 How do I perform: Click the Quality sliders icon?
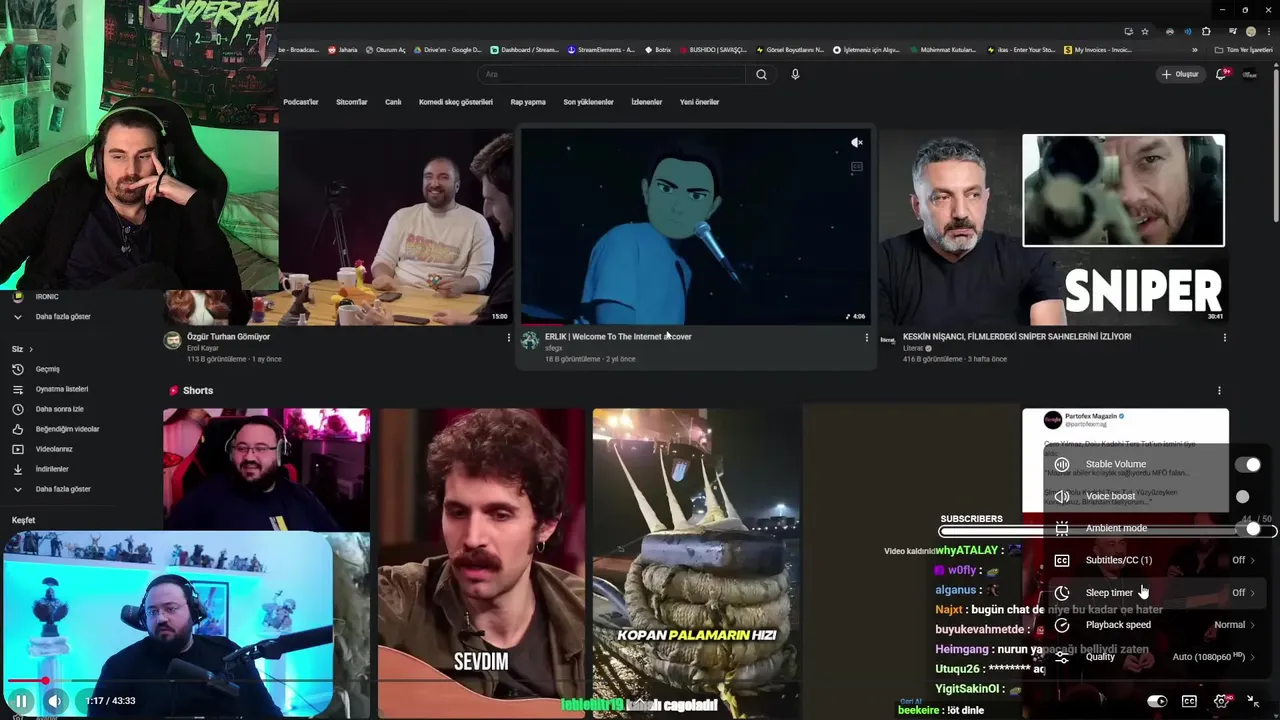tap(1062, 657)
